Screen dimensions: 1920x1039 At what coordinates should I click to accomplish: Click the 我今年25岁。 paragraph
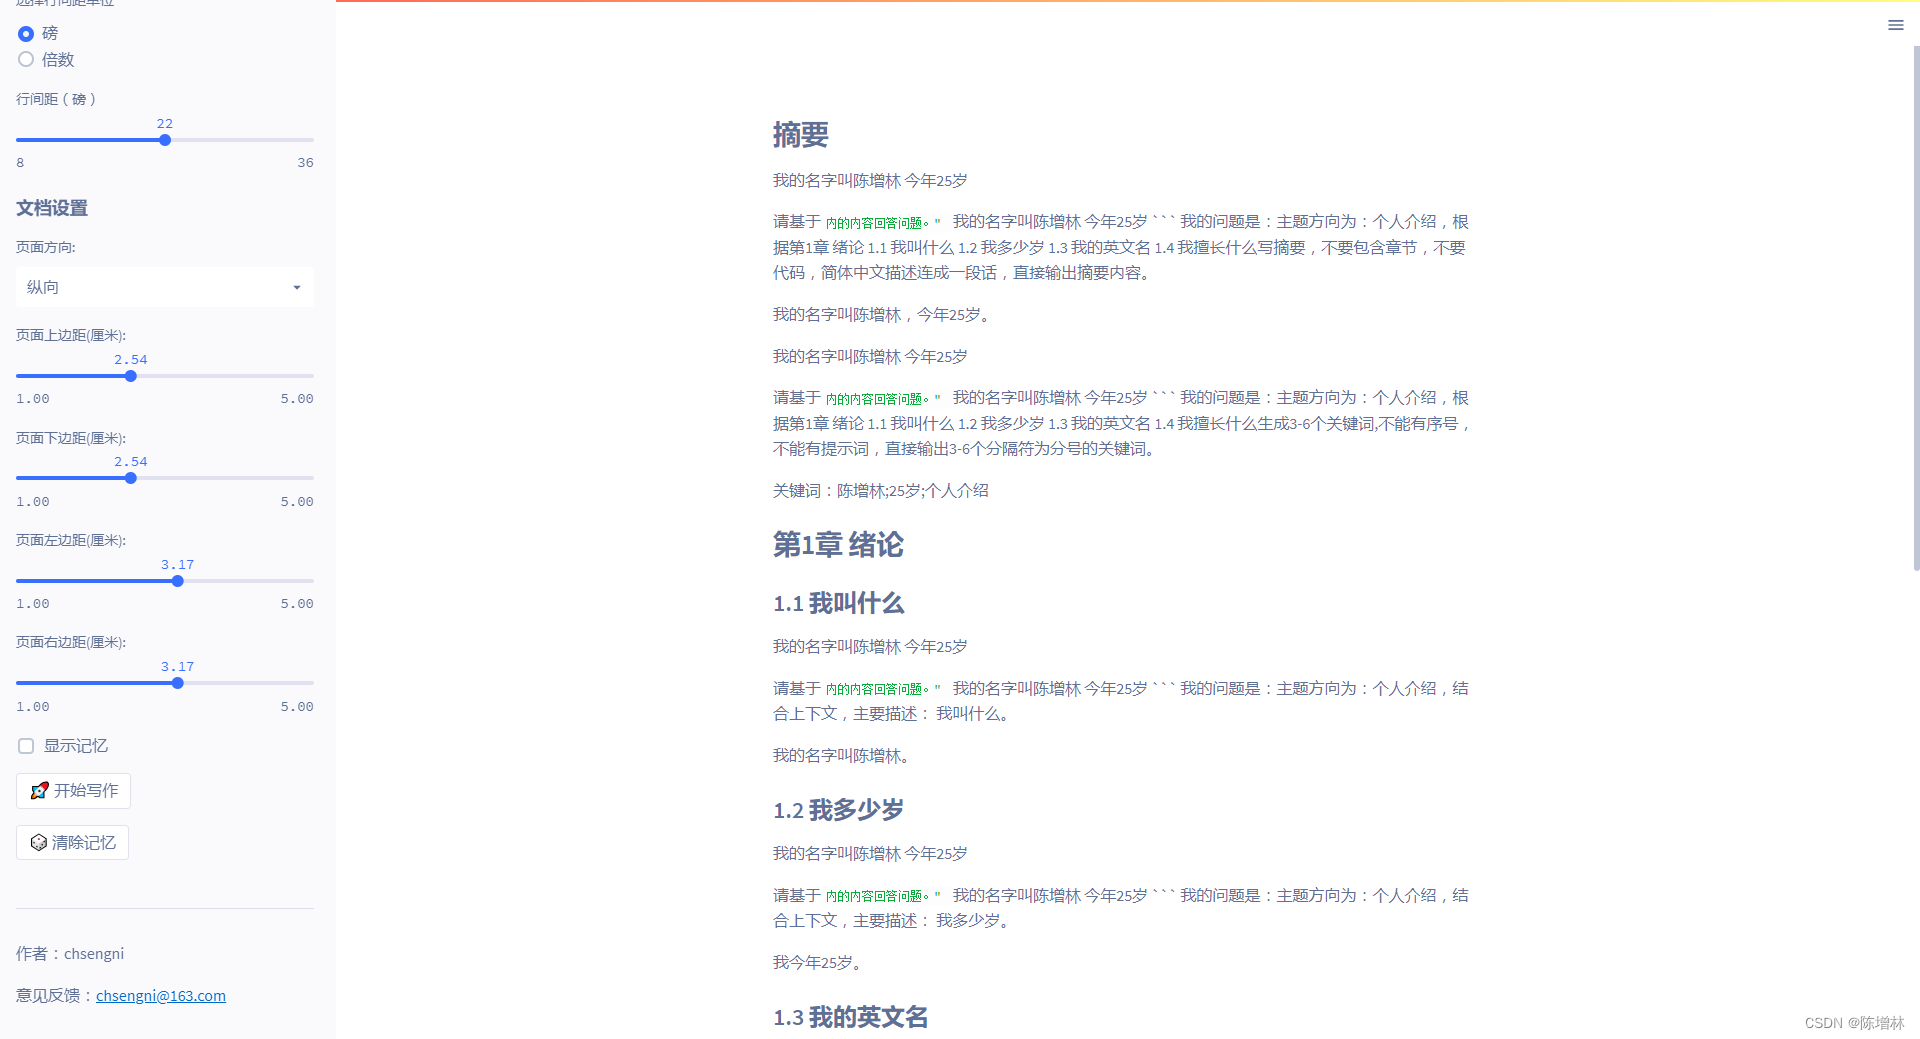coord(819,963)
